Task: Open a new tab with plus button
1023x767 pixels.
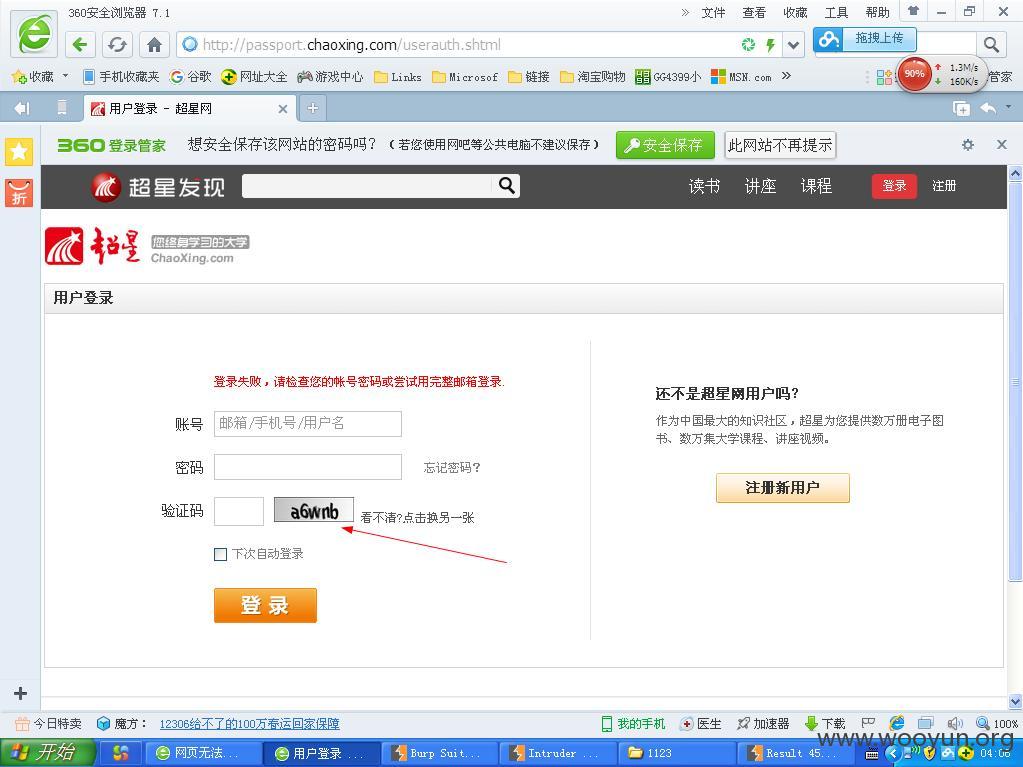Action: coord(313,108)
